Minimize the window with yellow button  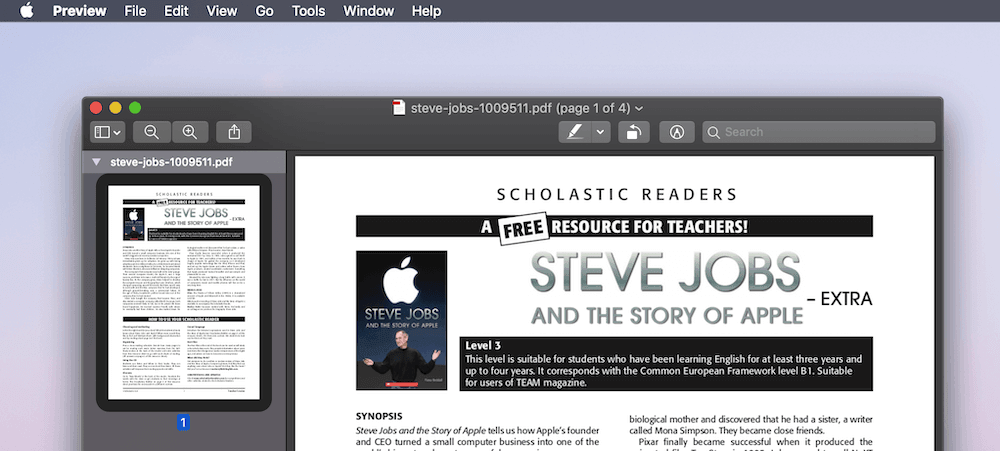115,108
